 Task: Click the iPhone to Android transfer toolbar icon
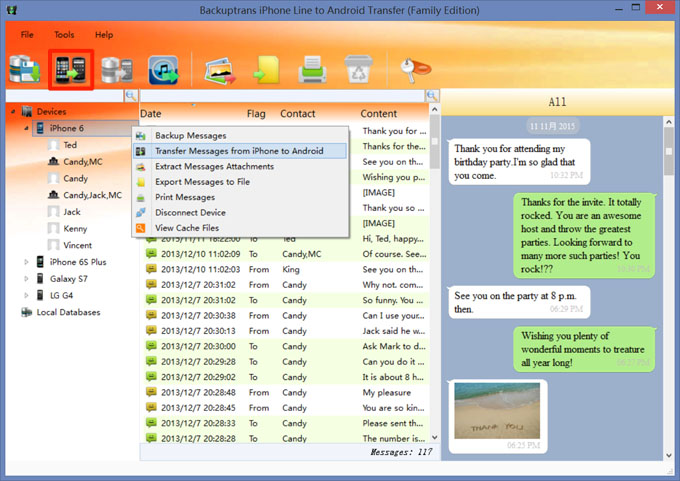click(71, 70)
